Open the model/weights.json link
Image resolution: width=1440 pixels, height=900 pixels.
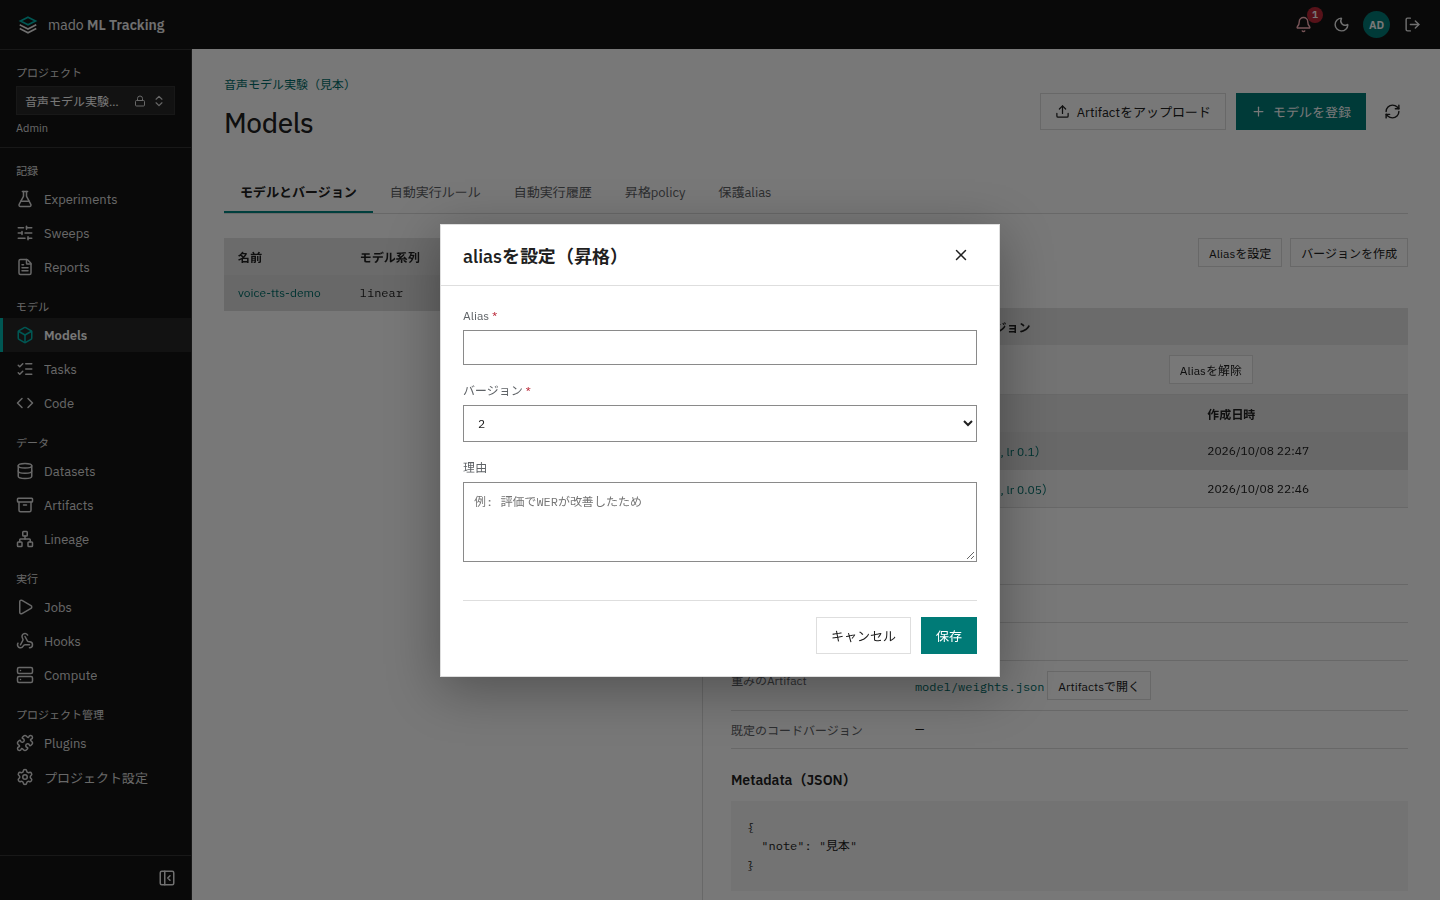click(979, 687)
